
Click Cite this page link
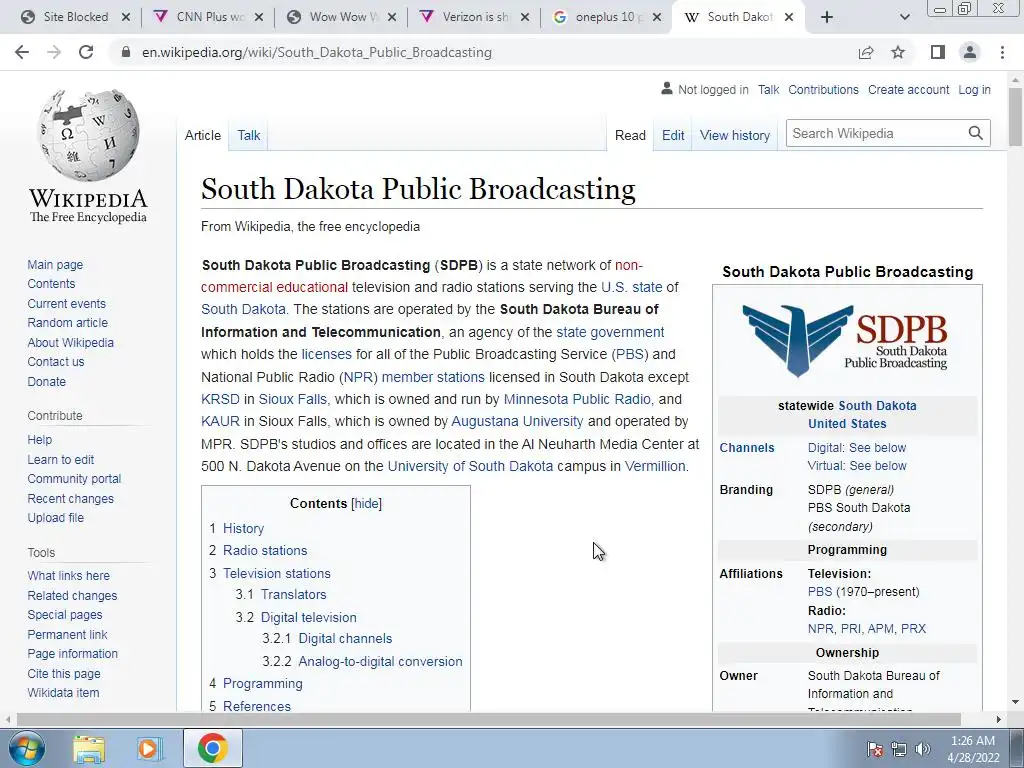(64, 673)
